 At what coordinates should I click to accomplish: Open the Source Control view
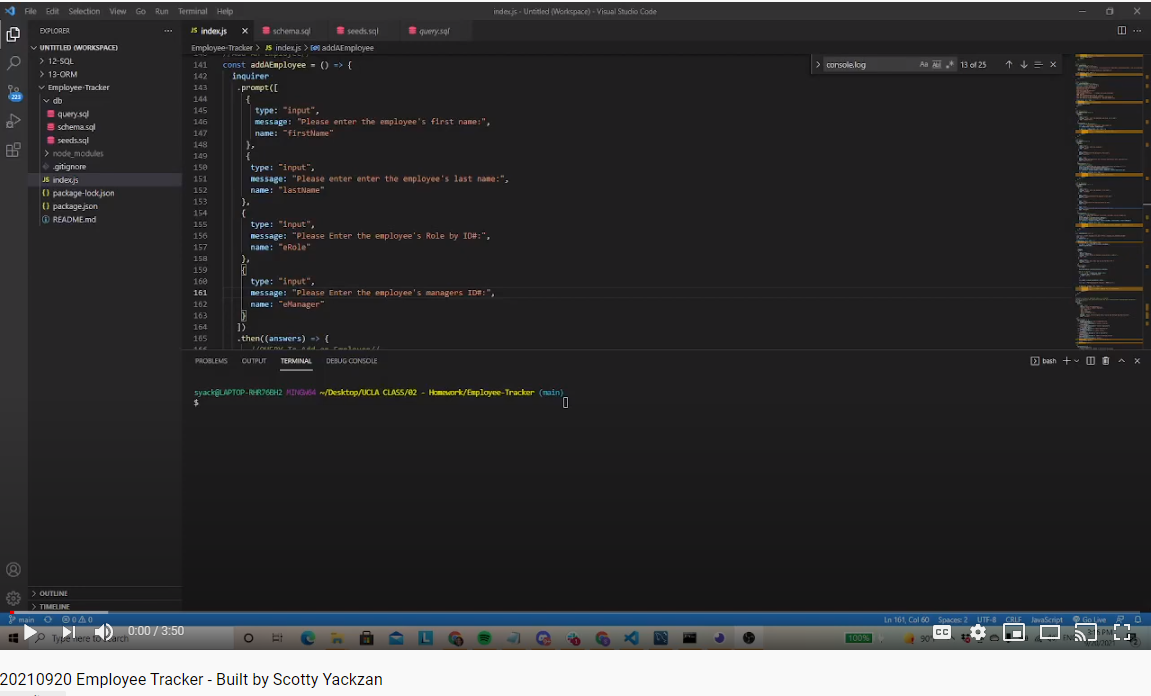(14, 92)
